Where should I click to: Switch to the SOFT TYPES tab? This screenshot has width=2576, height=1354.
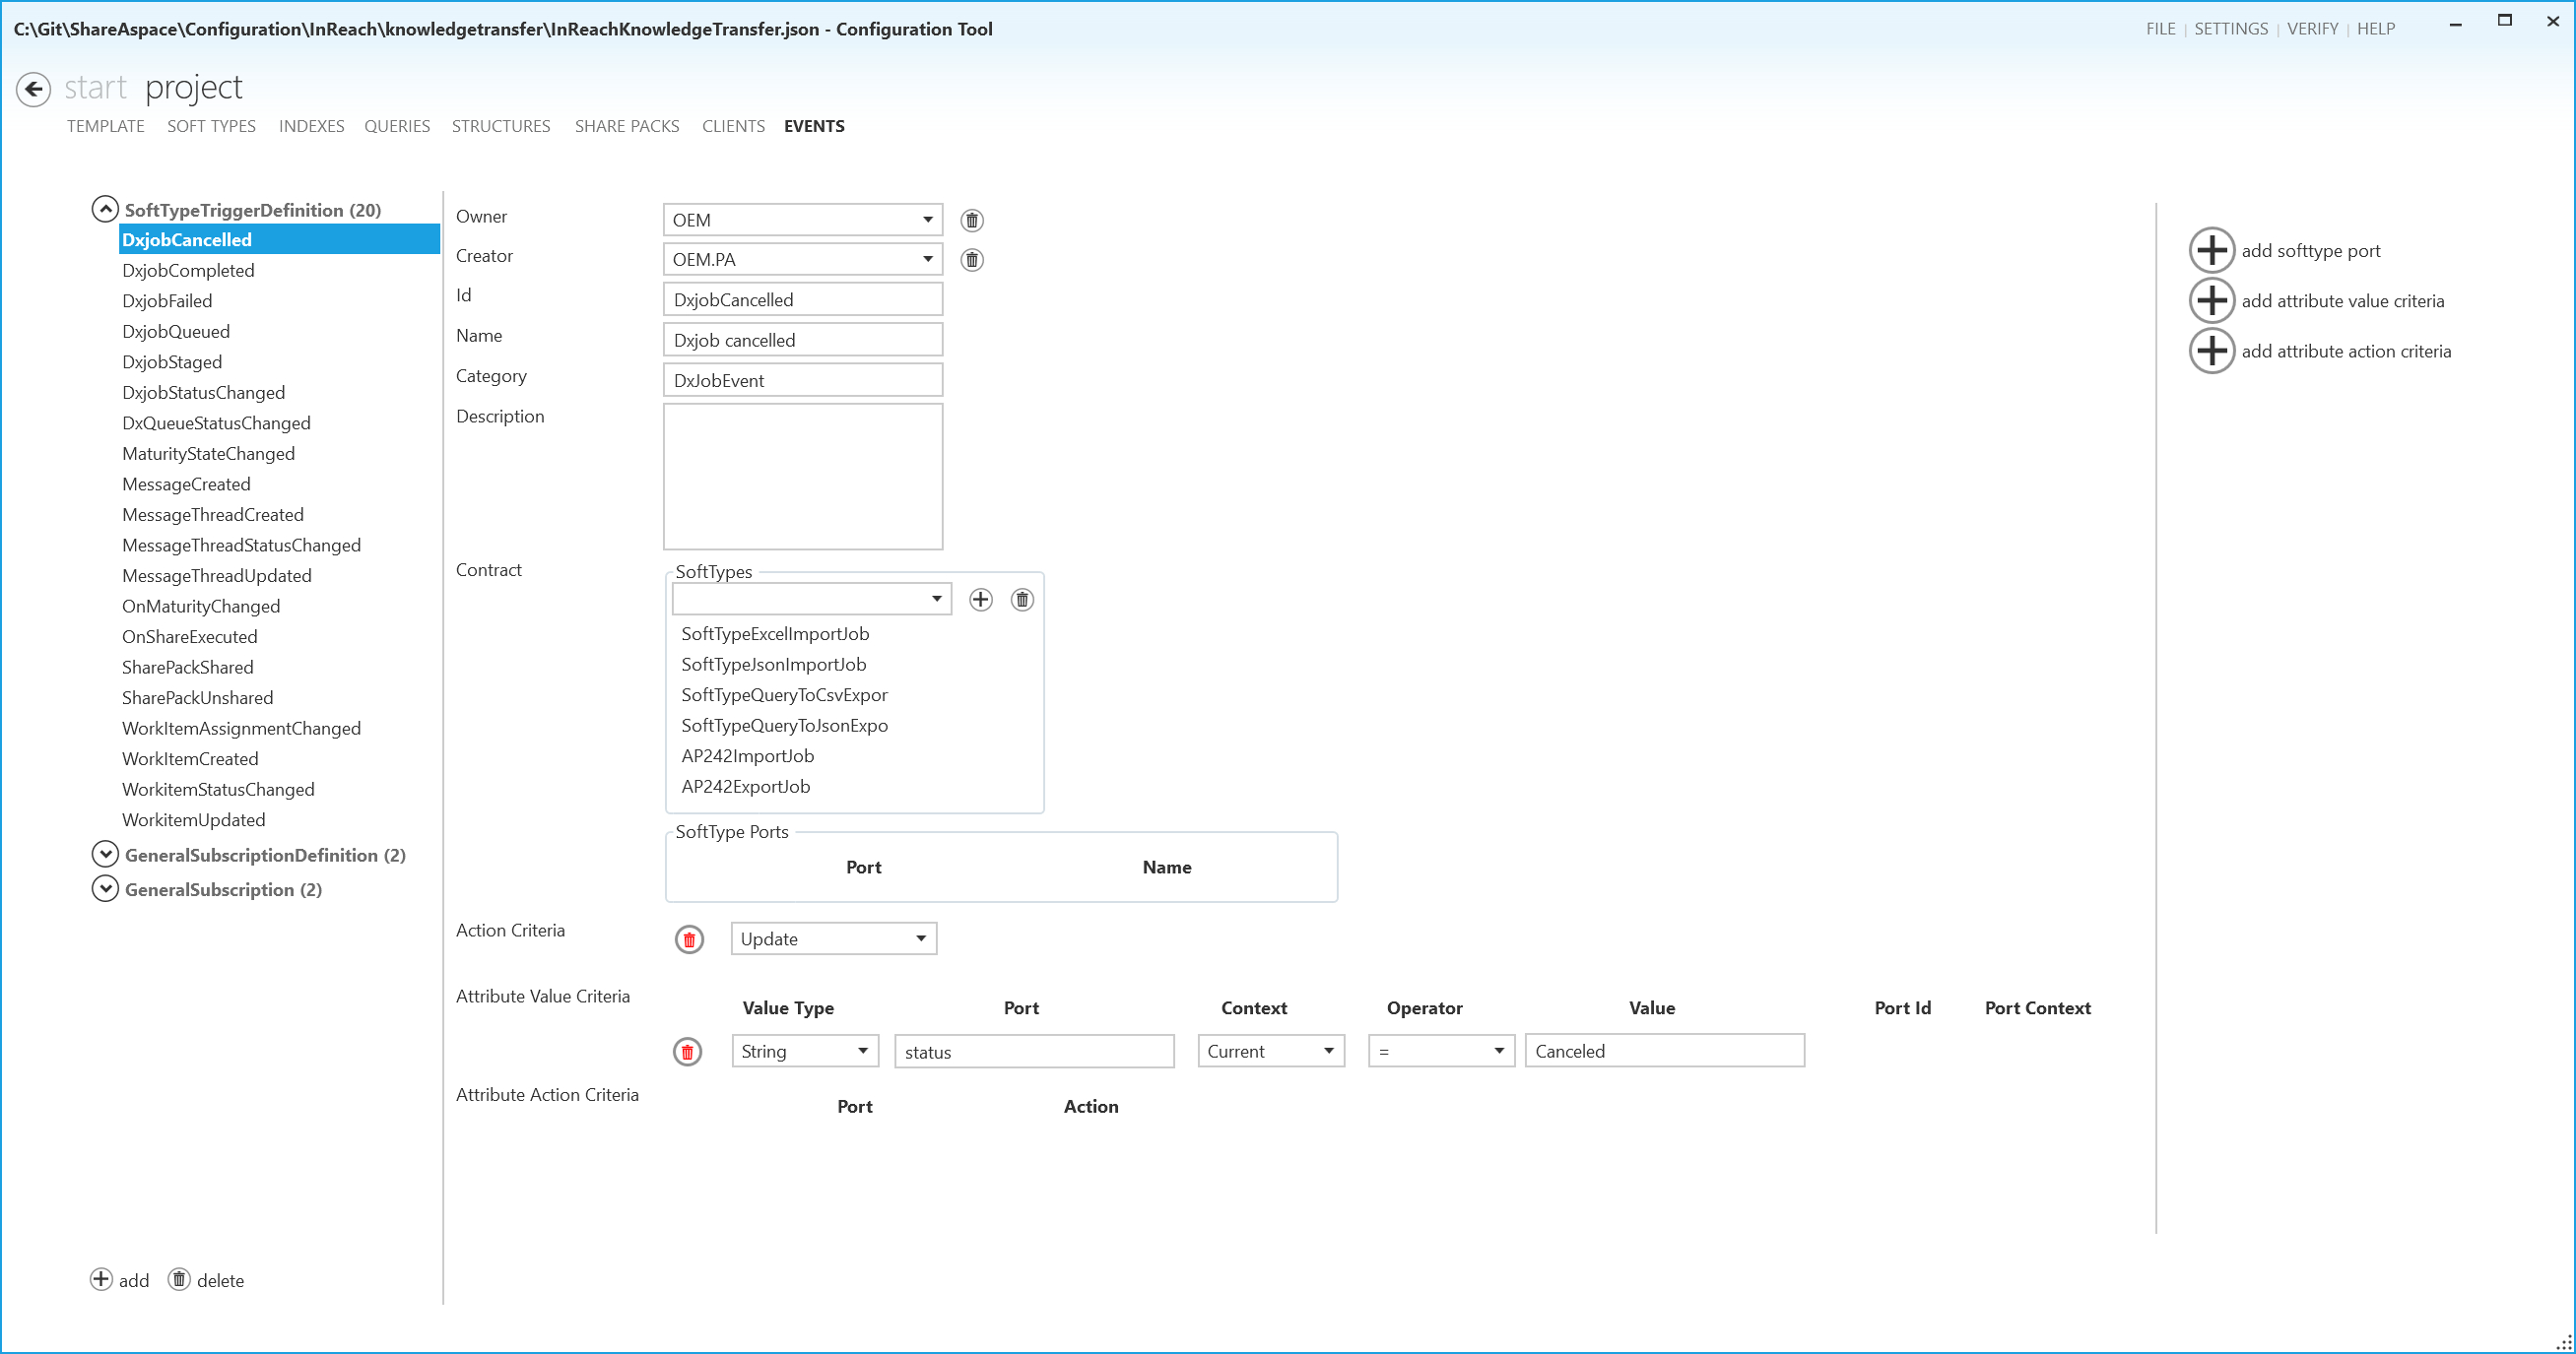point(211,126)
